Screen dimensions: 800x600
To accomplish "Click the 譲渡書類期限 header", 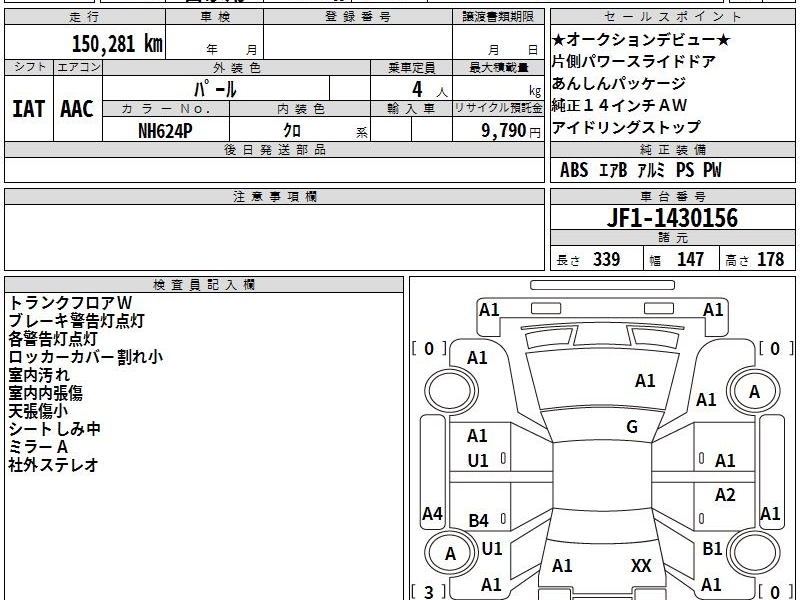I will 498,17.
